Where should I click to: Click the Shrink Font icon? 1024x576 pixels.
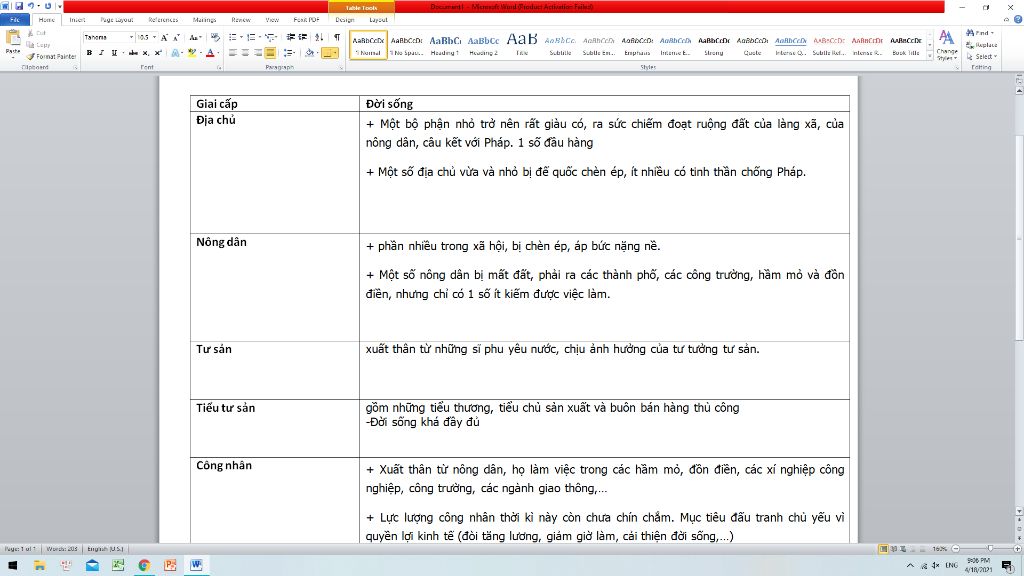(x=176, y=37)
